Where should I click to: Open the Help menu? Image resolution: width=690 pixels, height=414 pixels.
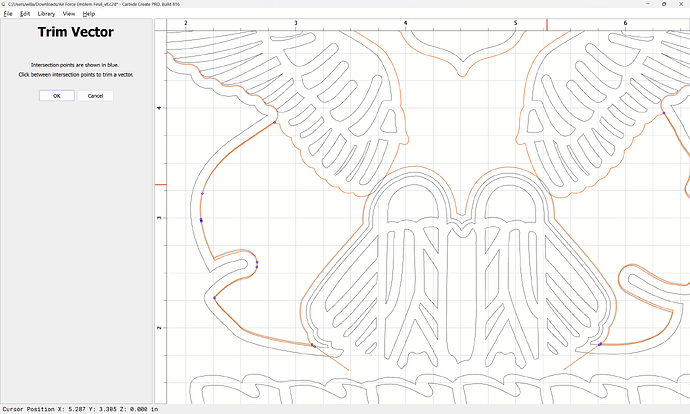click(x=88, y=14)
